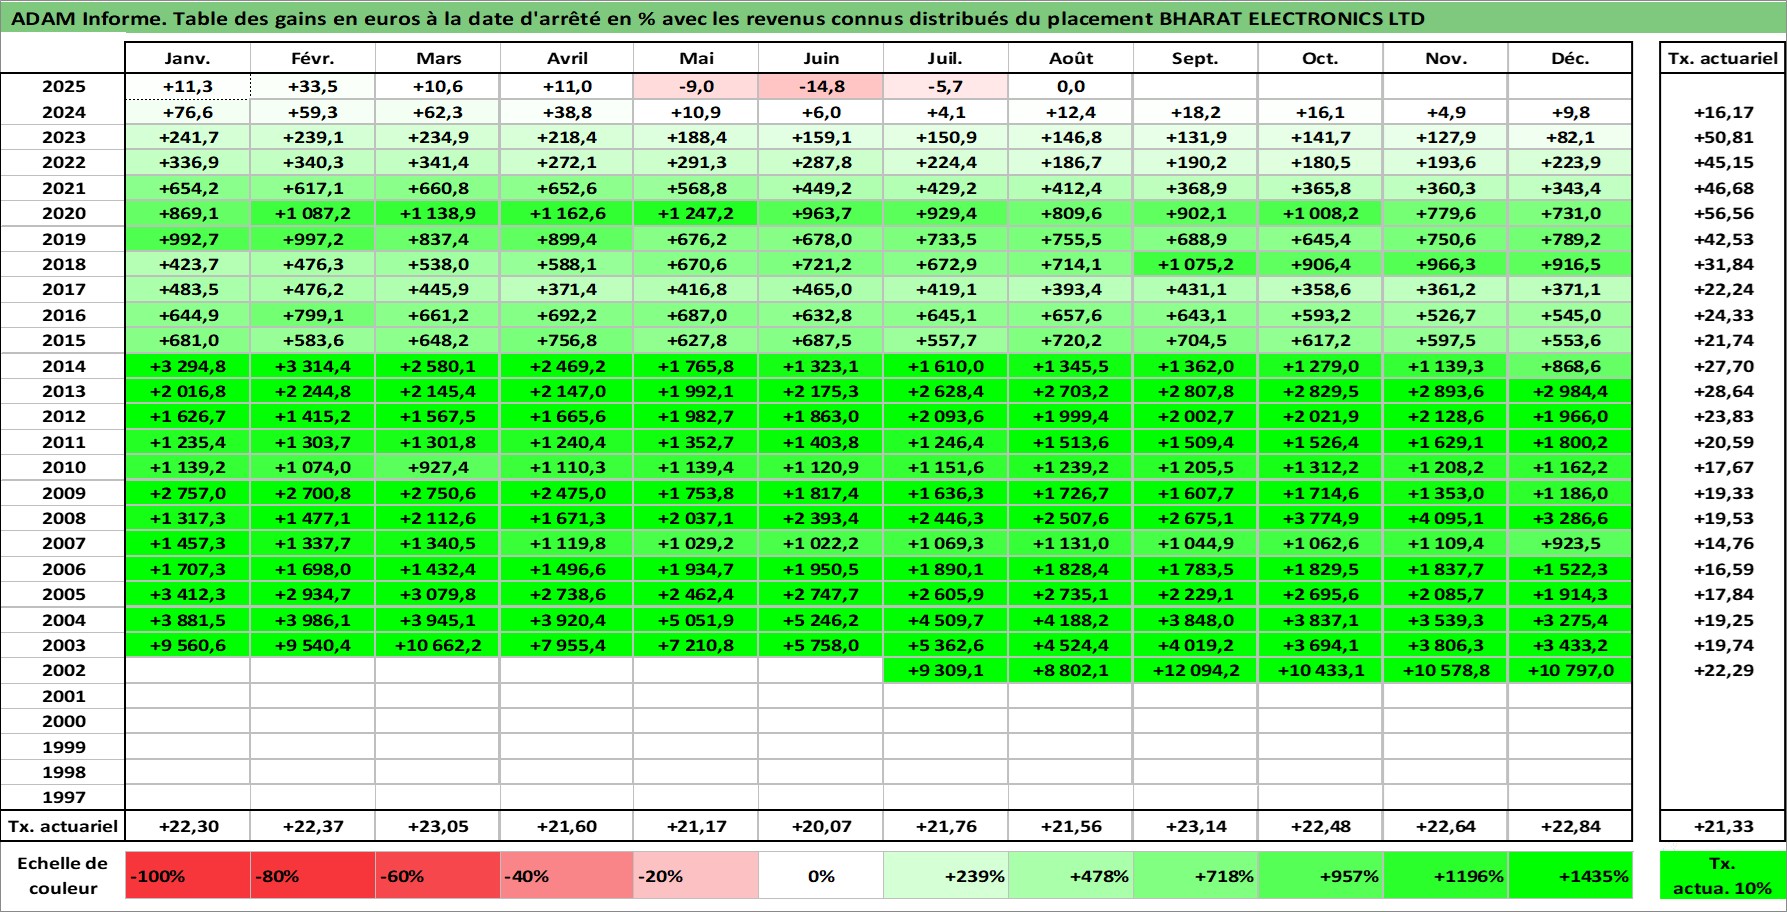The width and height of the screenshot is (1787, 912).
Task: Click the +239% color scale swatch
Action: 945,876
